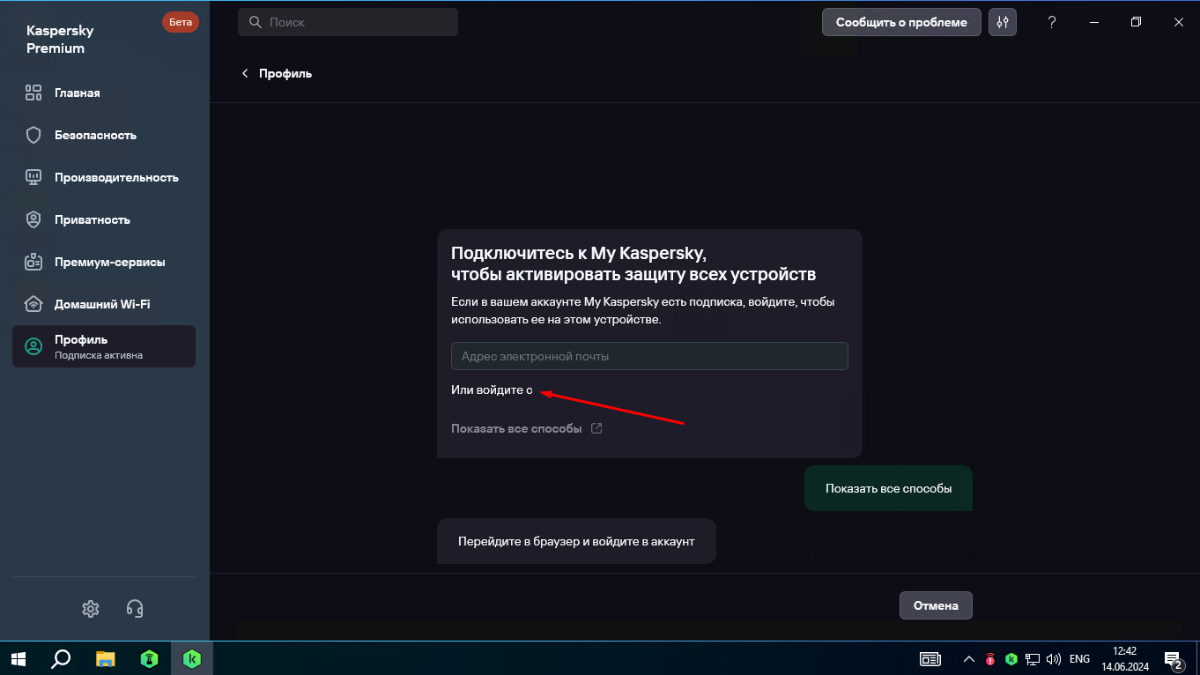Open Windows taskbar search
The height and width of the screenshot is (675, 1200).
(61, 658)
